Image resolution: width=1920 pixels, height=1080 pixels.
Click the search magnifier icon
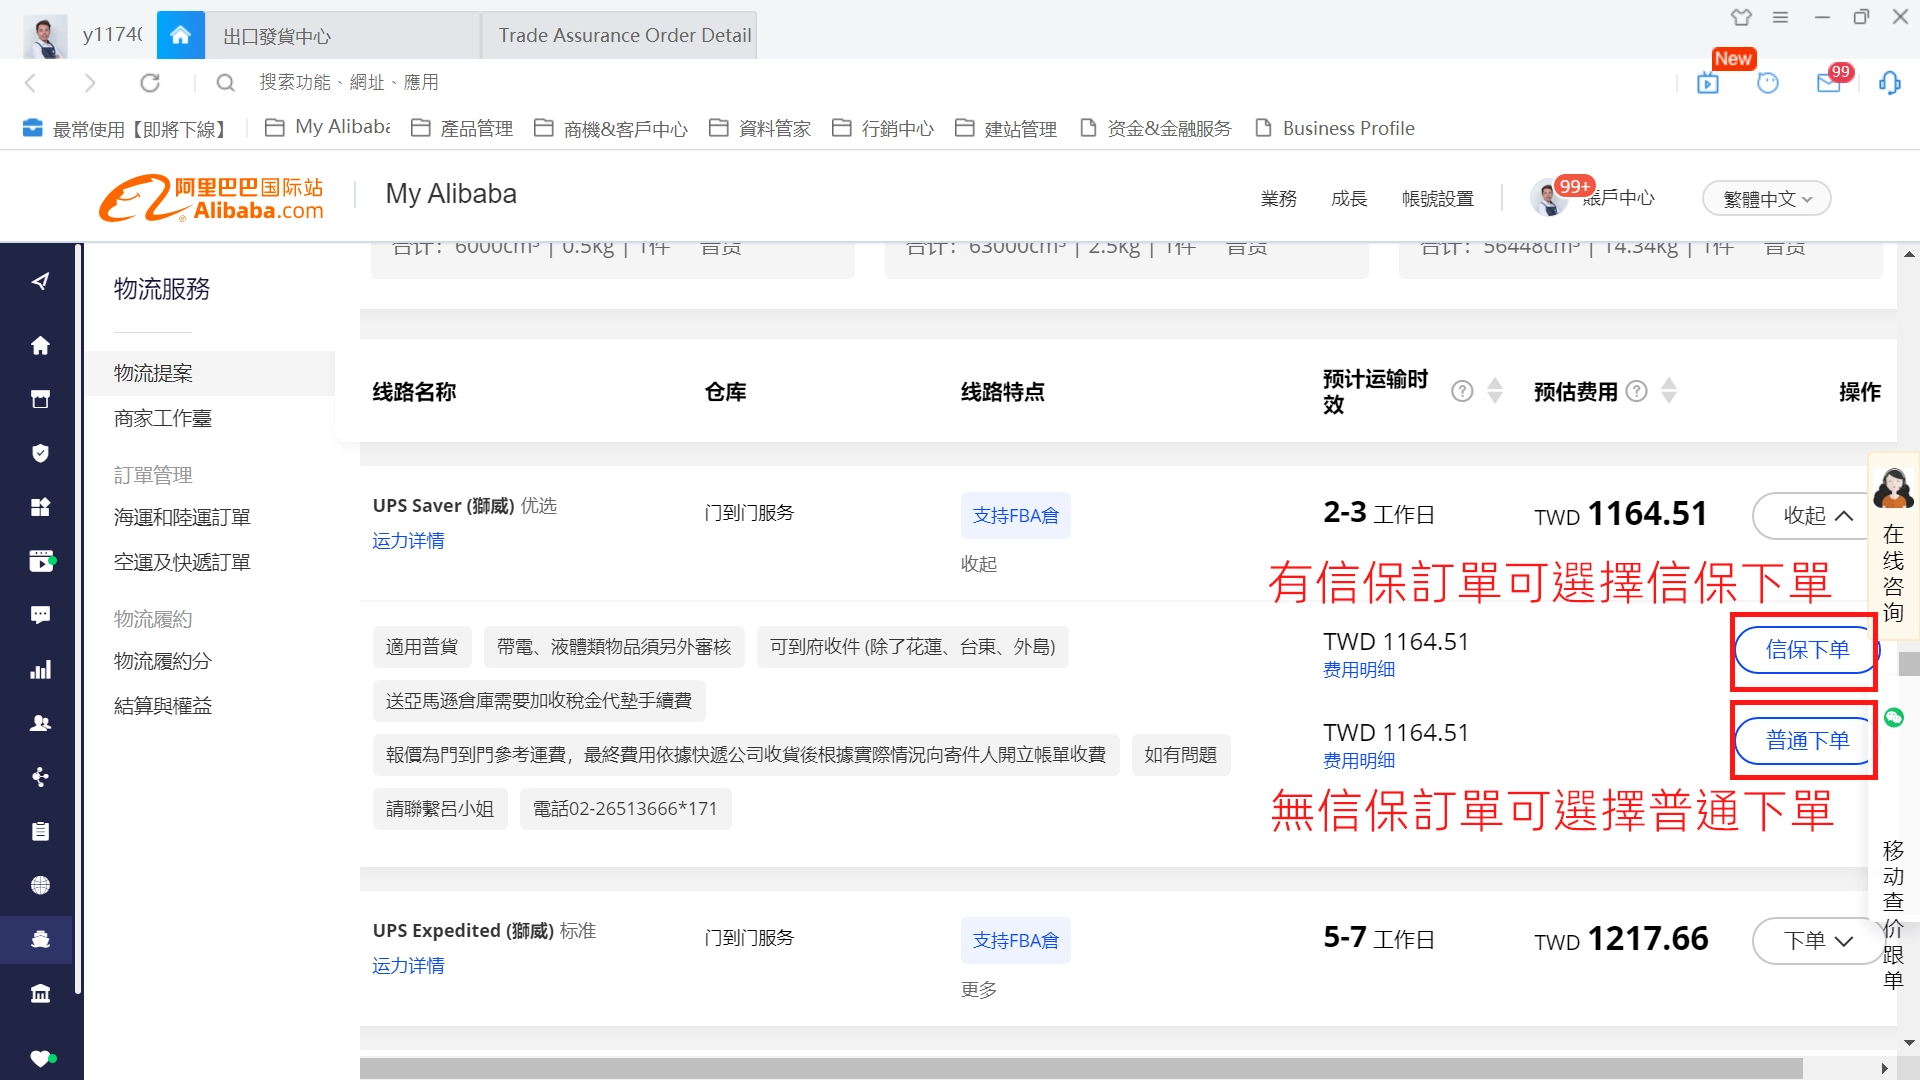pos(226,83)
